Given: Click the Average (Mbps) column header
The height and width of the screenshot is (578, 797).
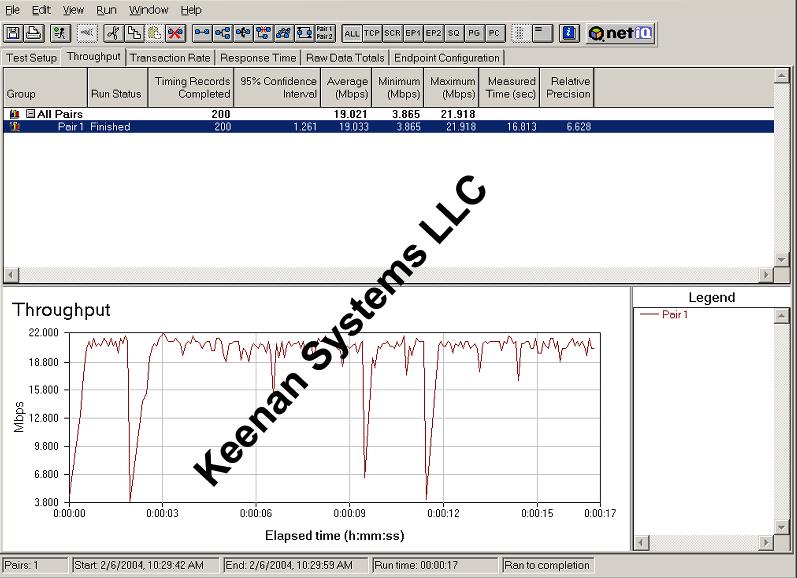Looking at the screenshot, I should click(x=347, y=87).
